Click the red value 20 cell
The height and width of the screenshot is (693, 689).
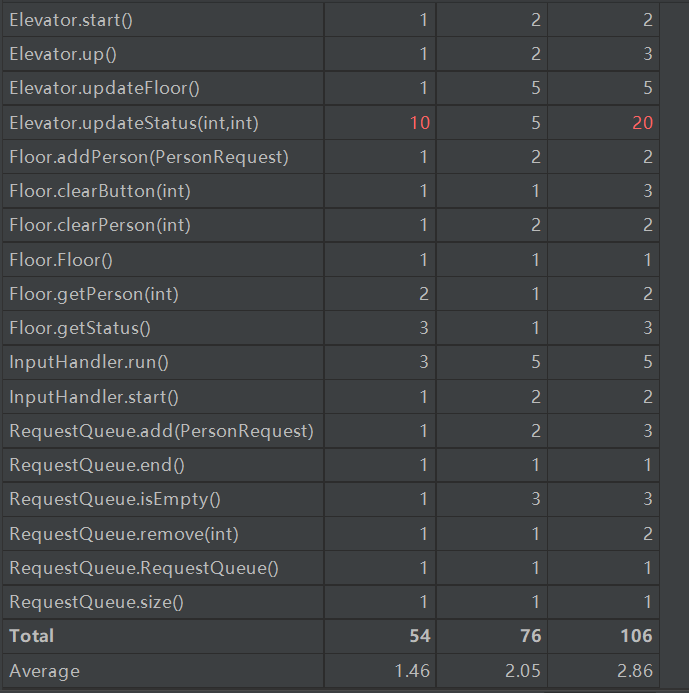[641, 122]
